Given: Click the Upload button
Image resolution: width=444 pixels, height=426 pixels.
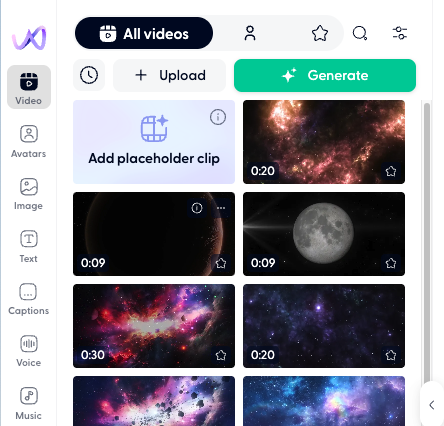Looking at the screenshot, I should pyautogui.click(x=170, y=75).
